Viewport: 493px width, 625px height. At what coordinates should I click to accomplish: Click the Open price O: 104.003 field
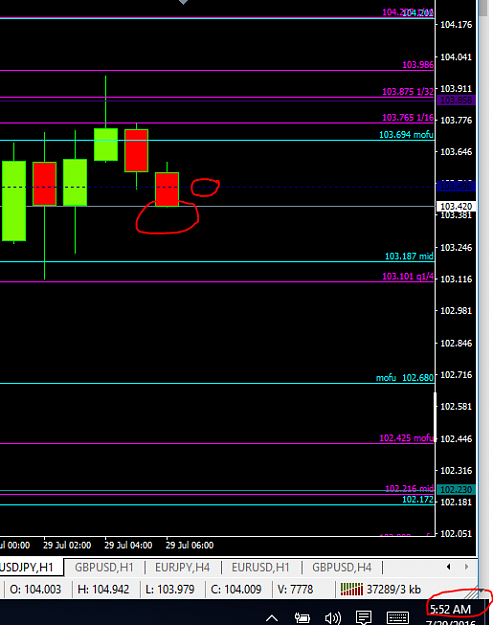click(x=35, y=589)
